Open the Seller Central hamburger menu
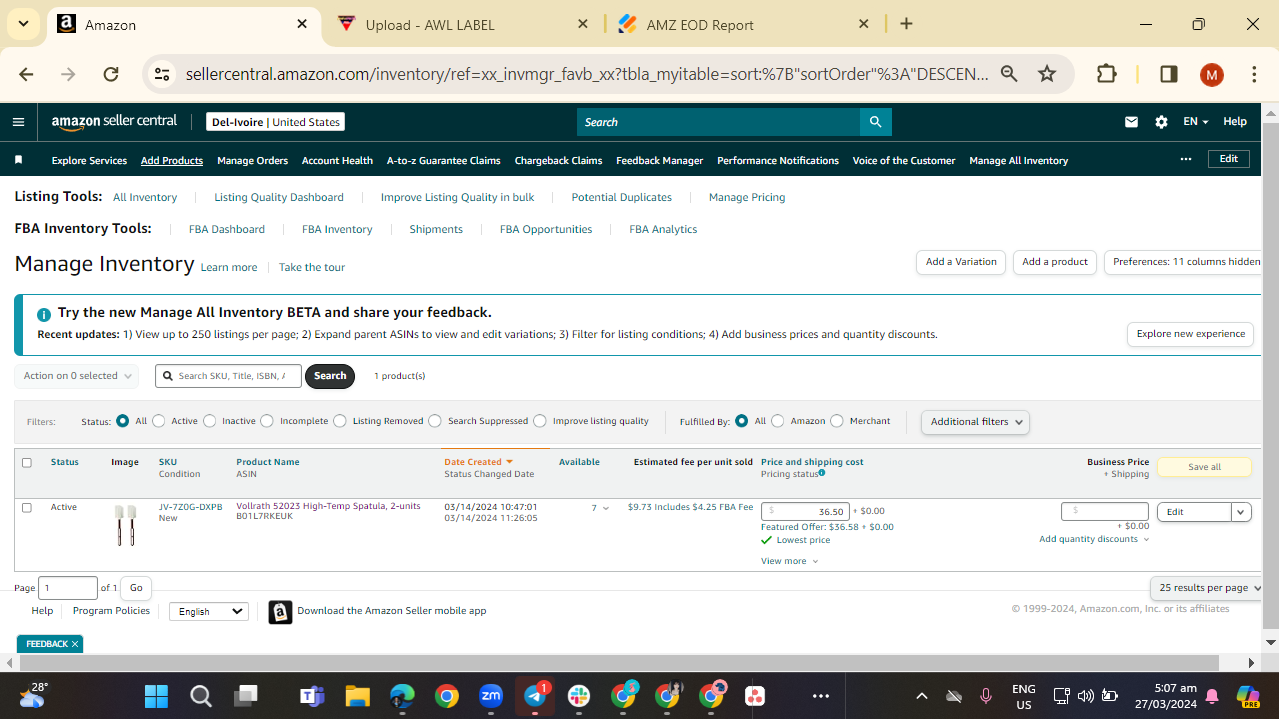Viewport: 1279px width, 719px height. pyautogui.click(x=18, y=122)
